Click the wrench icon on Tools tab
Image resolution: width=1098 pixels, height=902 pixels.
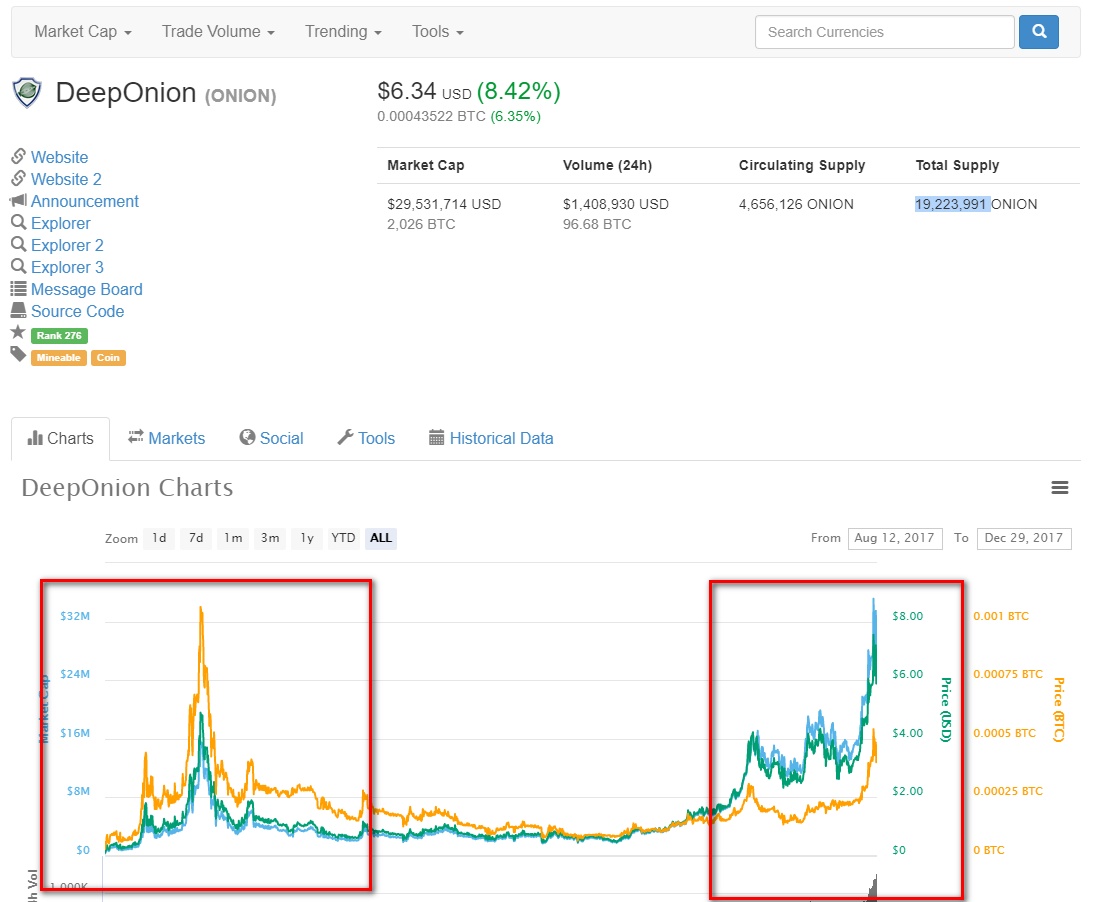345,437
